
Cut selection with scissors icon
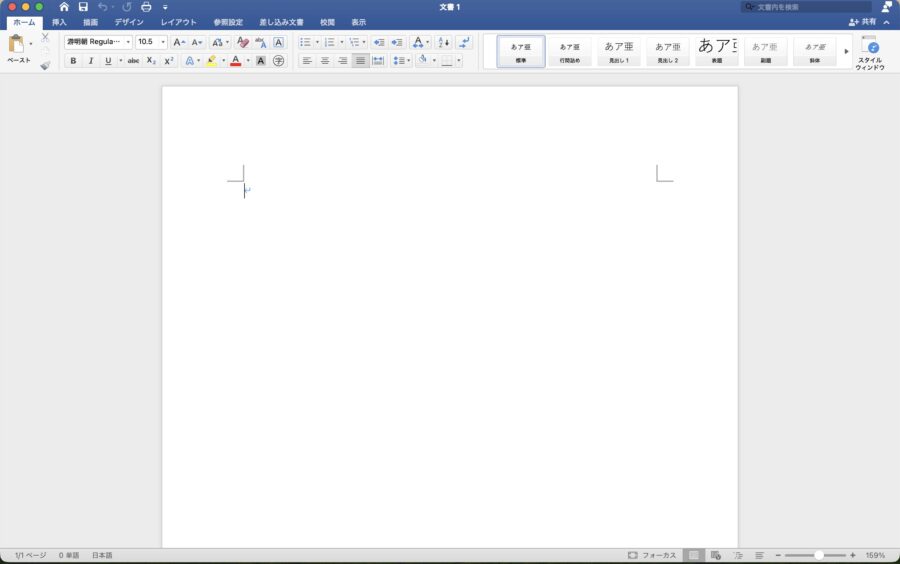point(45,38)
